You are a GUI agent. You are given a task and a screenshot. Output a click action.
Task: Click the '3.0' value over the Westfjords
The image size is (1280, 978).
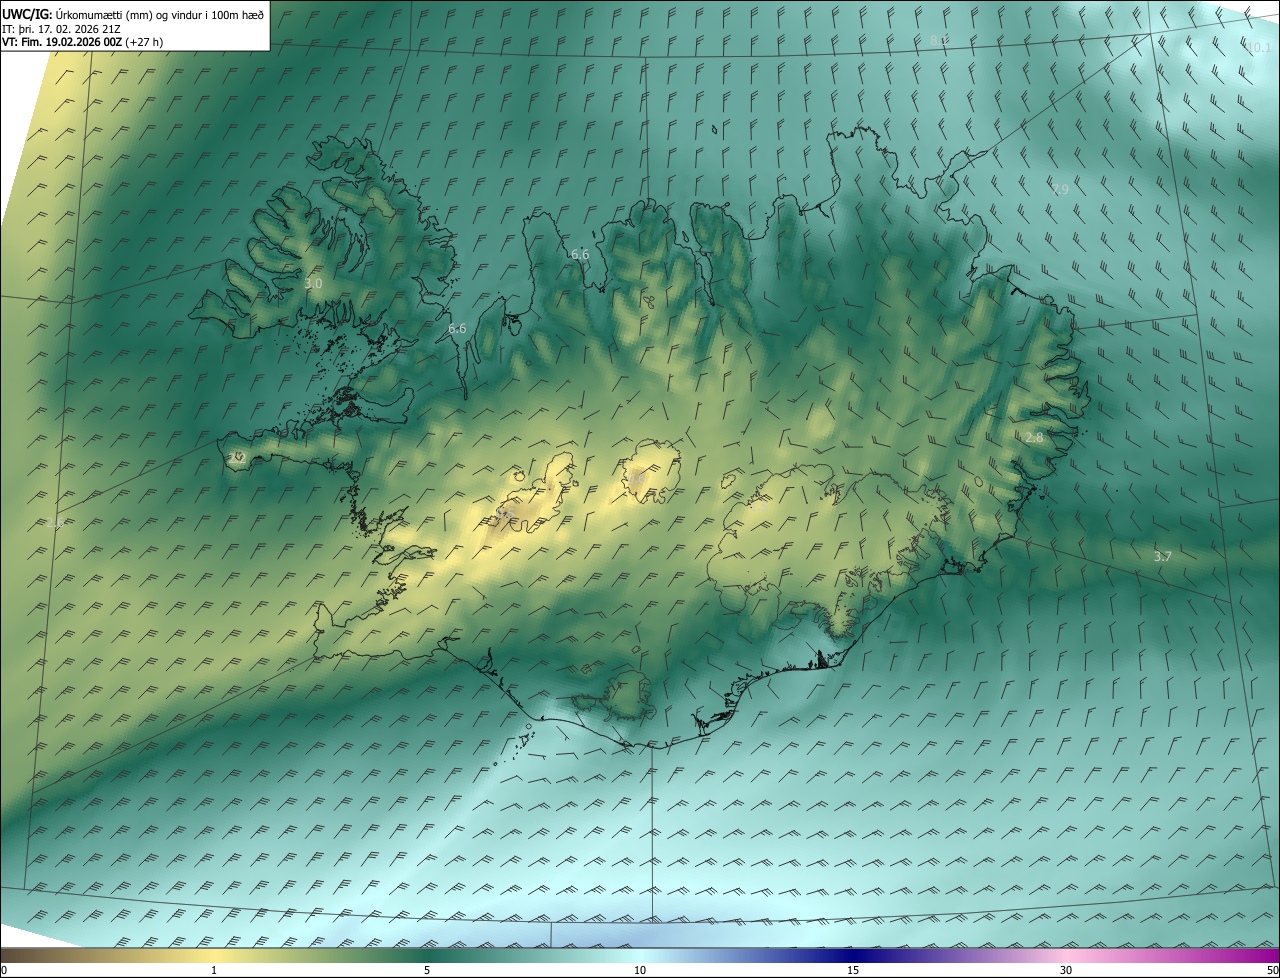click(313, 284)
